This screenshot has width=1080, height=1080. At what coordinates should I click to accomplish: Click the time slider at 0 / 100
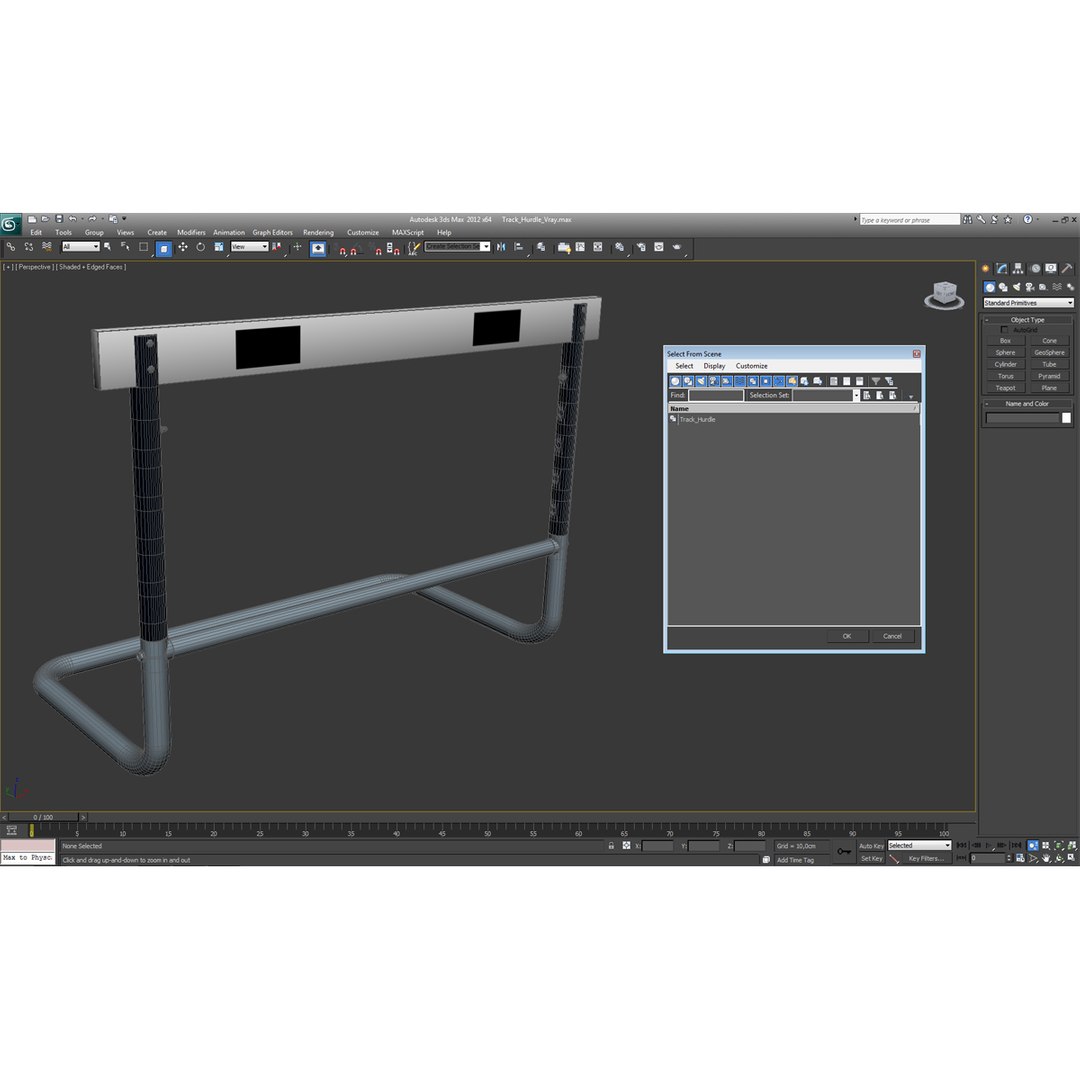click(43, 818)
